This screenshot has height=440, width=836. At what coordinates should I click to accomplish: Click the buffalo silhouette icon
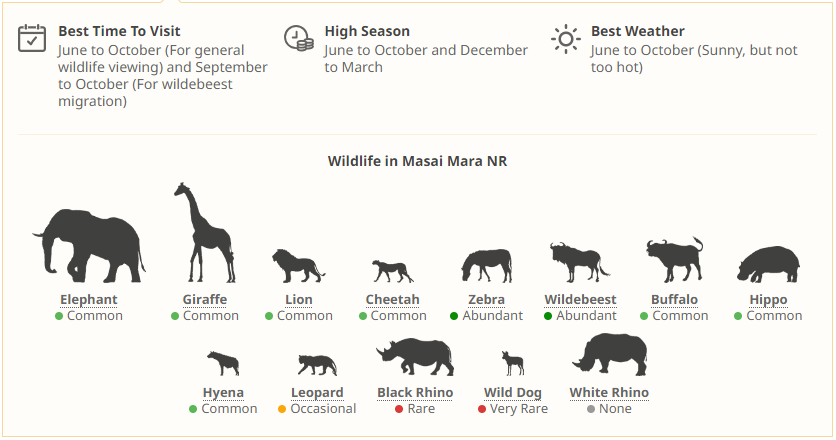coord(674,260)
